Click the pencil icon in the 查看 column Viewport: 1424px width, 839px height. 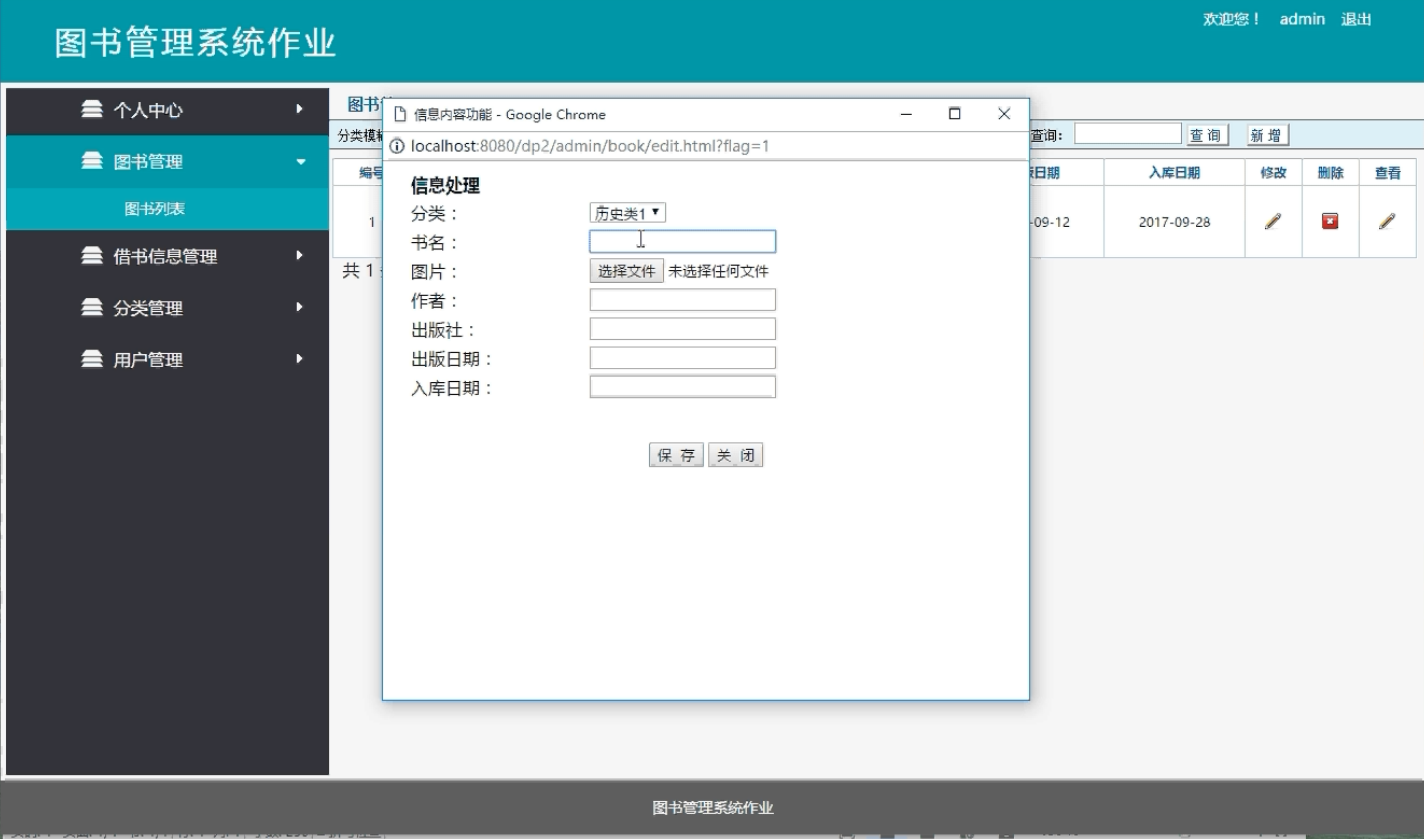click(1387, 222)
